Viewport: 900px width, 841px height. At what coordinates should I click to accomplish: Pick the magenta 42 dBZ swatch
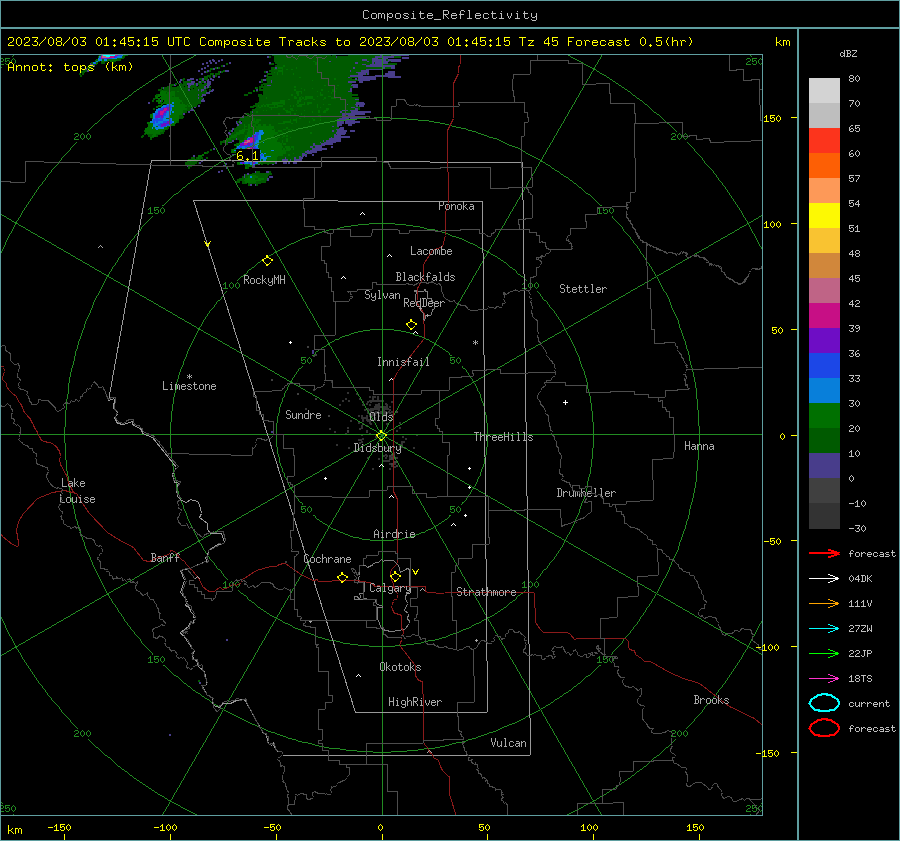click(824, 315)
